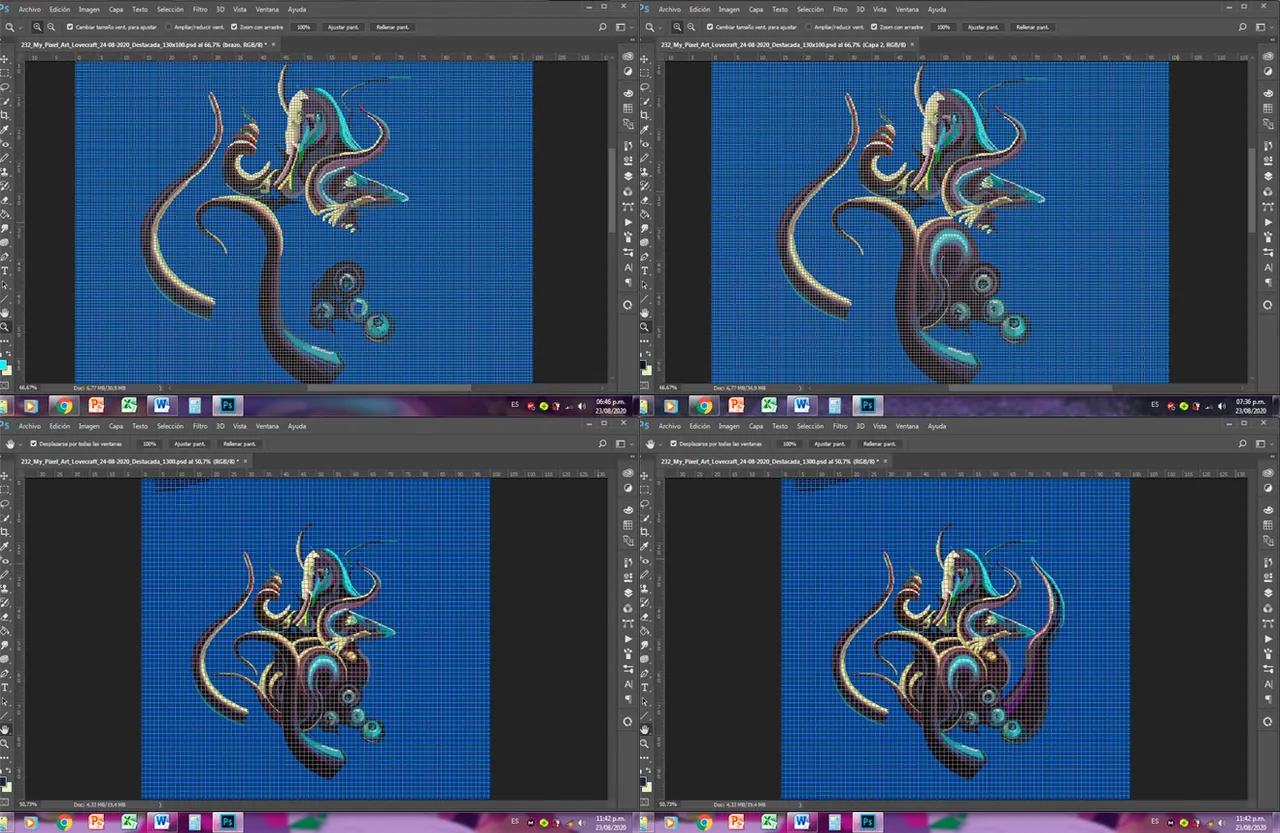Viewport: 1280px width, 833px height.
Task: Open the Ventana menu in the top-right window
Action: tap(907, 9)
